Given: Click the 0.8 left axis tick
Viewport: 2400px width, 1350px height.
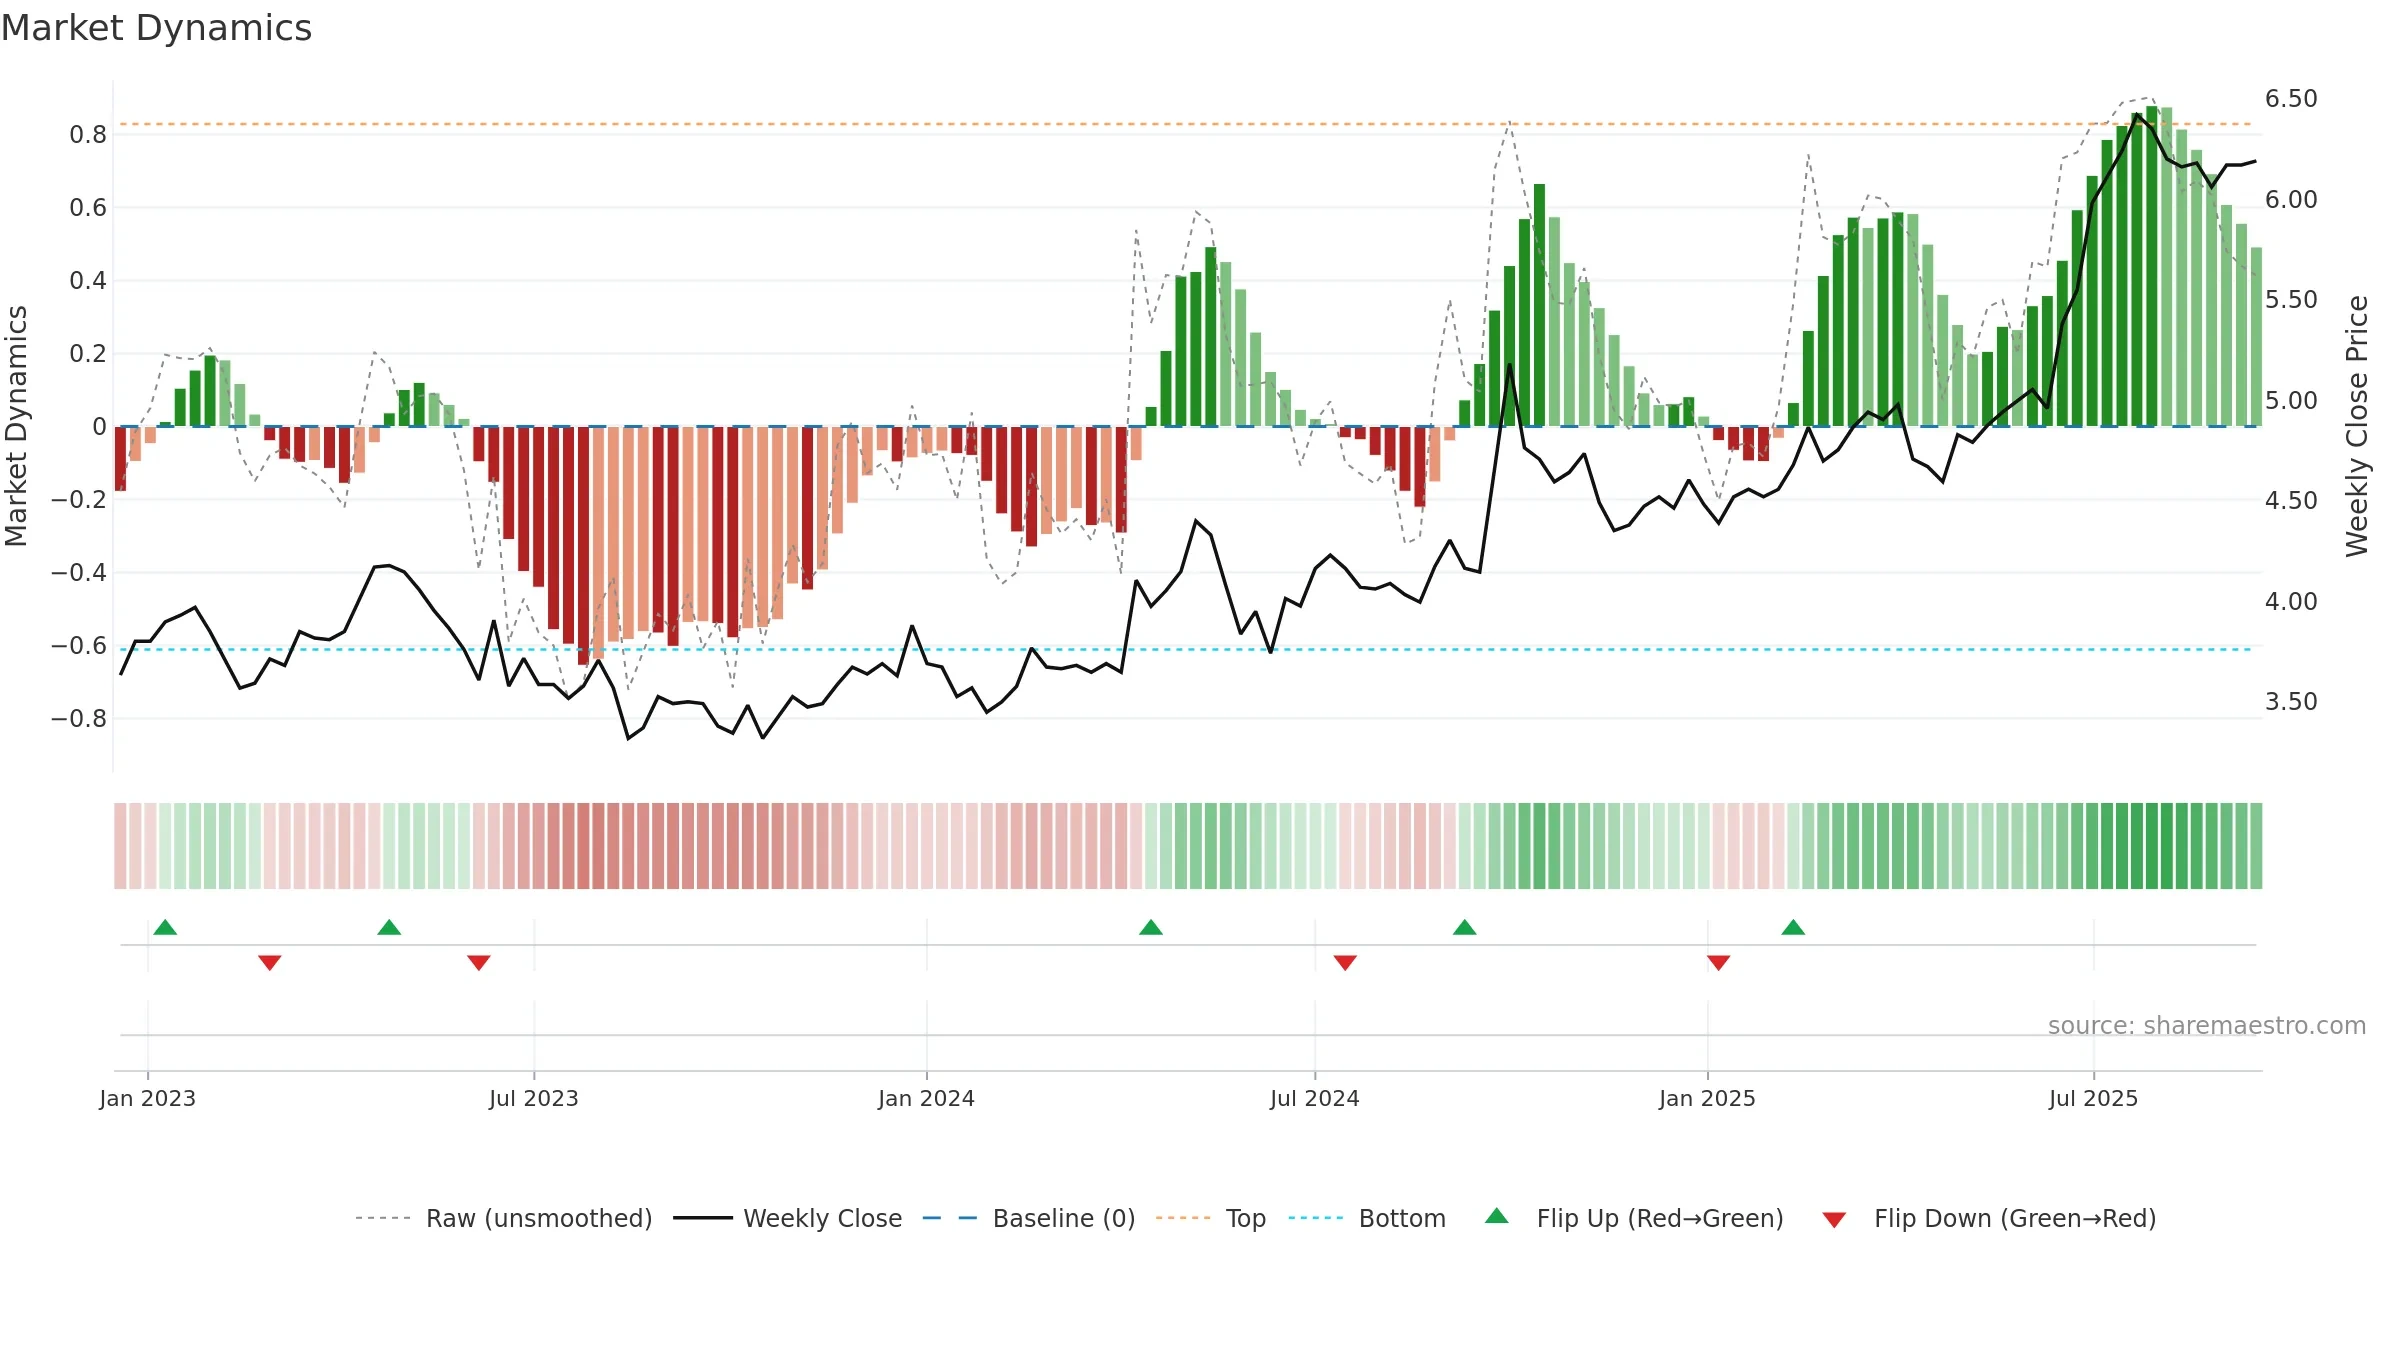Looking at the screenshot, I should click(x=88, y=135).
